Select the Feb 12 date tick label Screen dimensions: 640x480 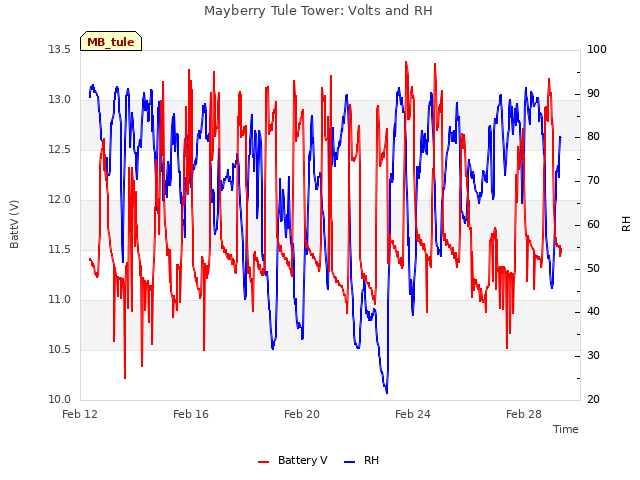(80, 414)
